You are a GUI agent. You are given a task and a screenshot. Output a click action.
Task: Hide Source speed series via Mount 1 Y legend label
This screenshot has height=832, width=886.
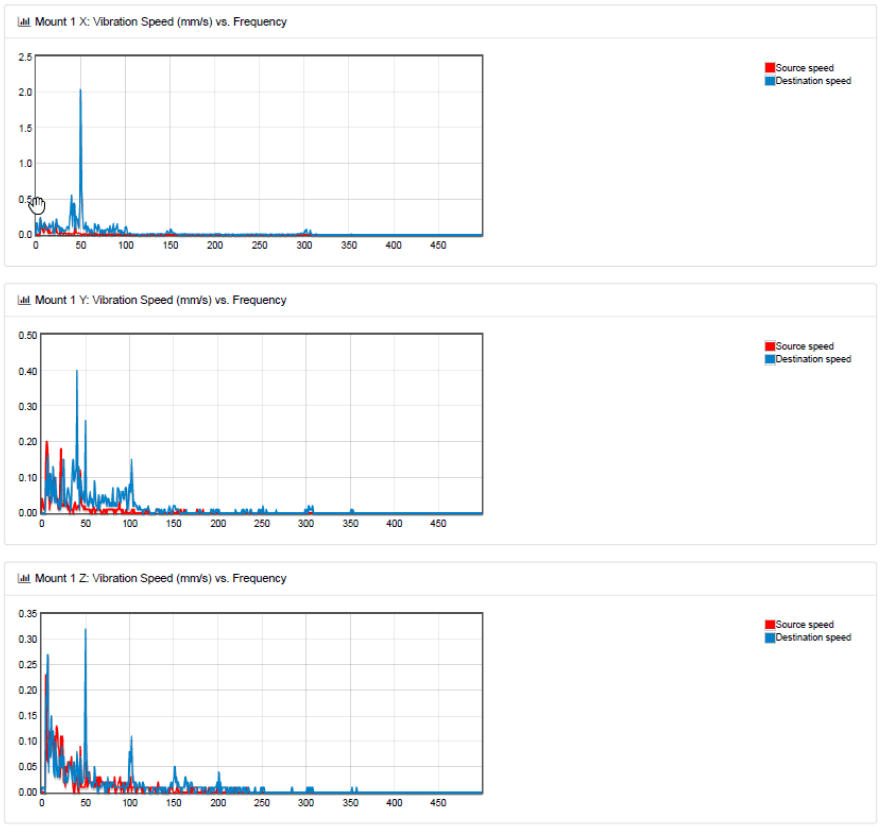[805, 346]
